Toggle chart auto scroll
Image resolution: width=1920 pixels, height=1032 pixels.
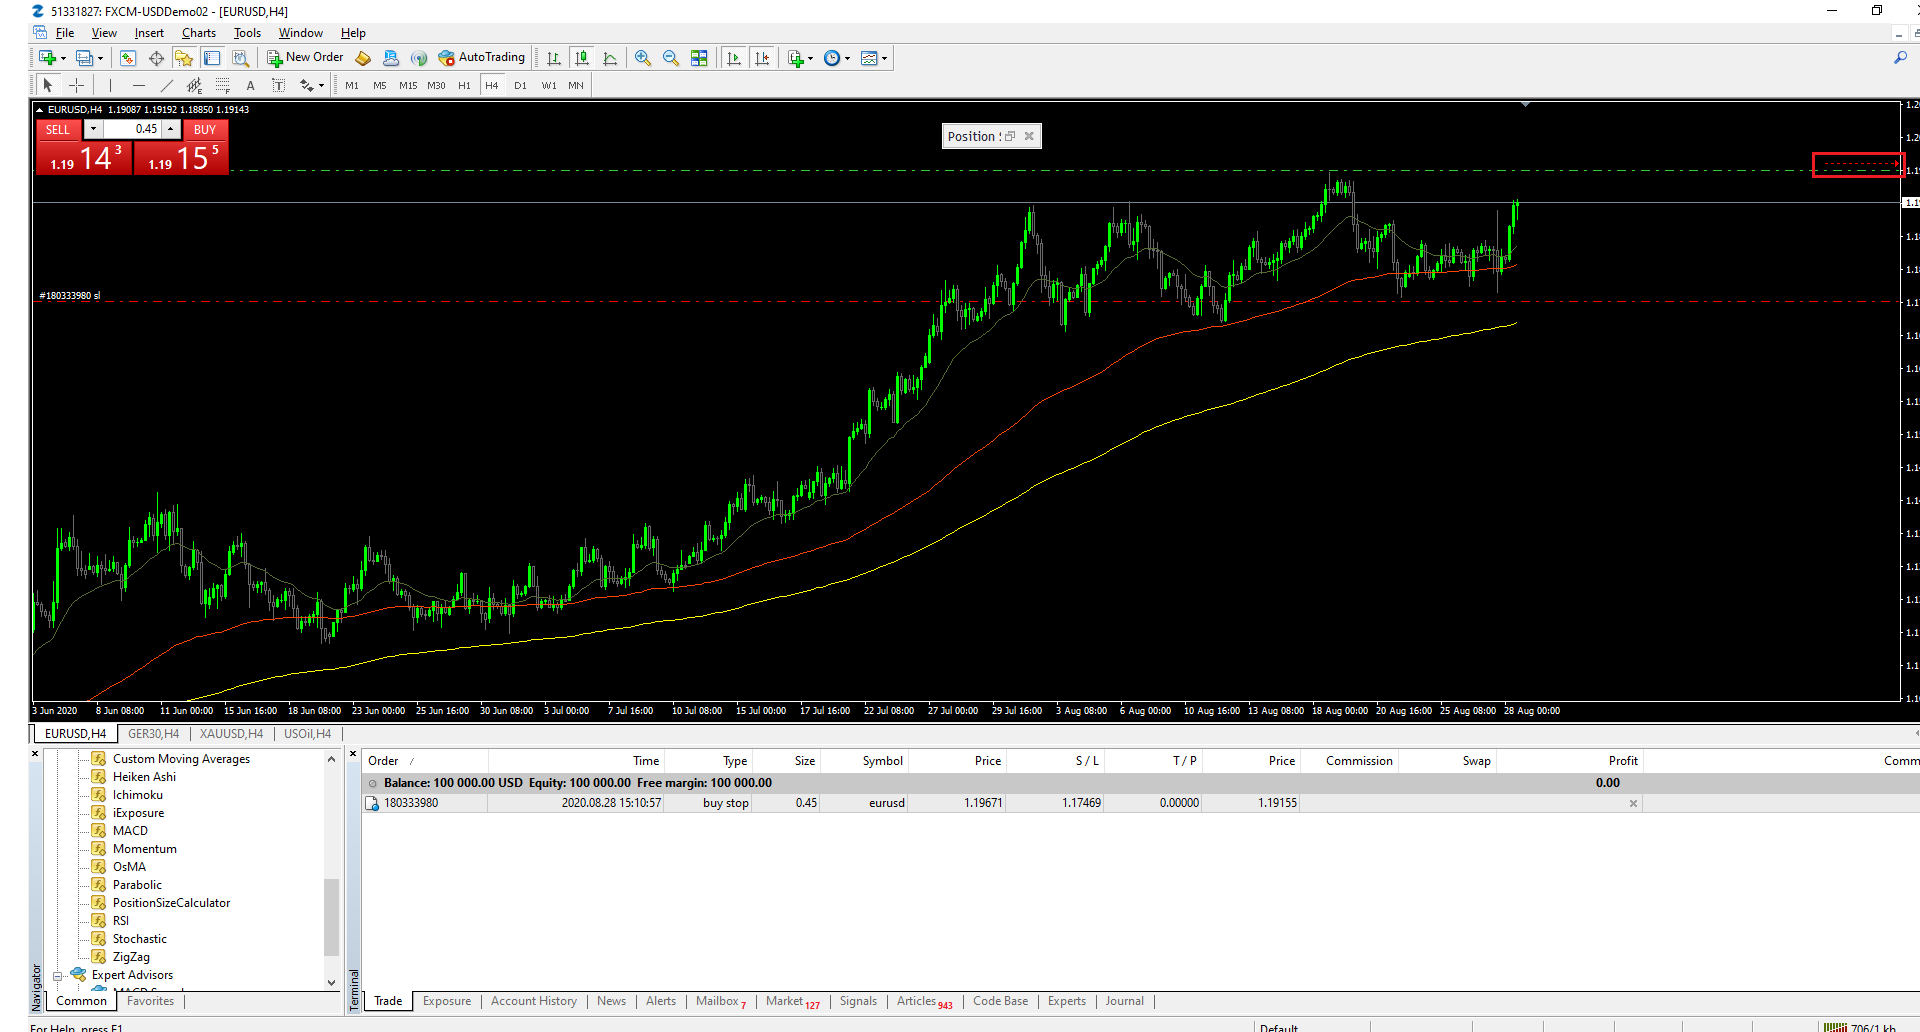(x=734, y=58)
